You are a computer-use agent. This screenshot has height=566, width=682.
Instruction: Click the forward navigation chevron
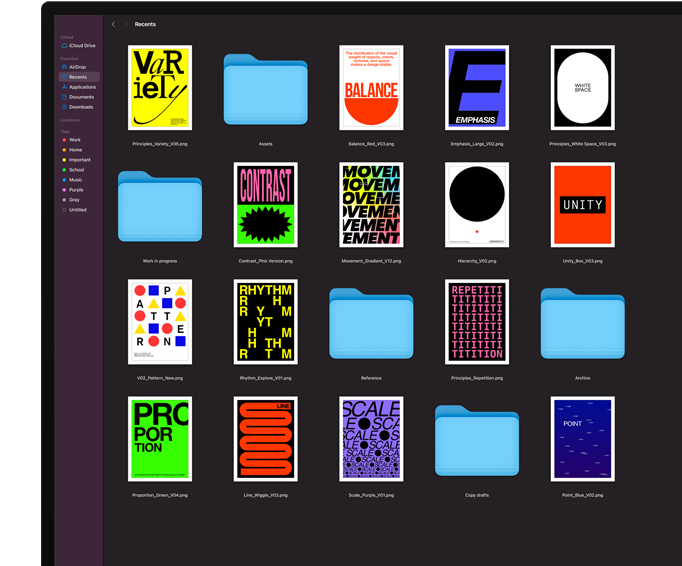pos(126,24)
